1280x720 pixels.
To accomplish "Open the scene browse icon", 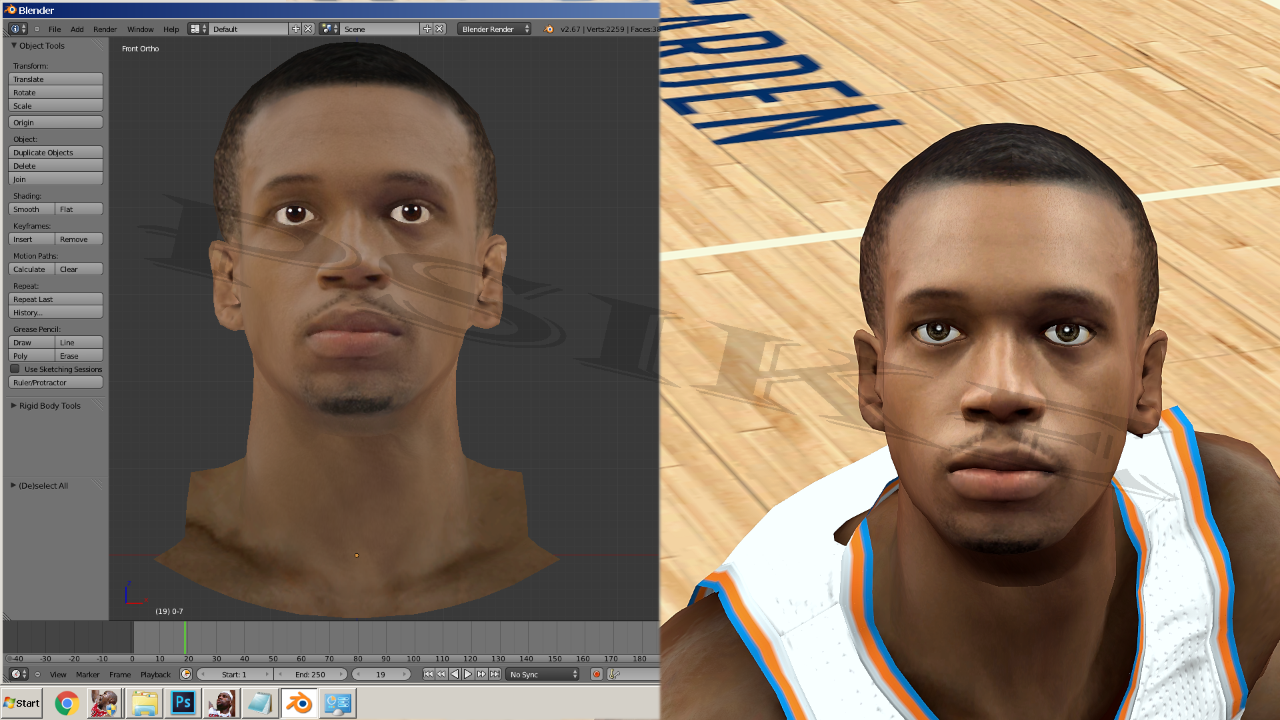I will [x=330, y=29].
